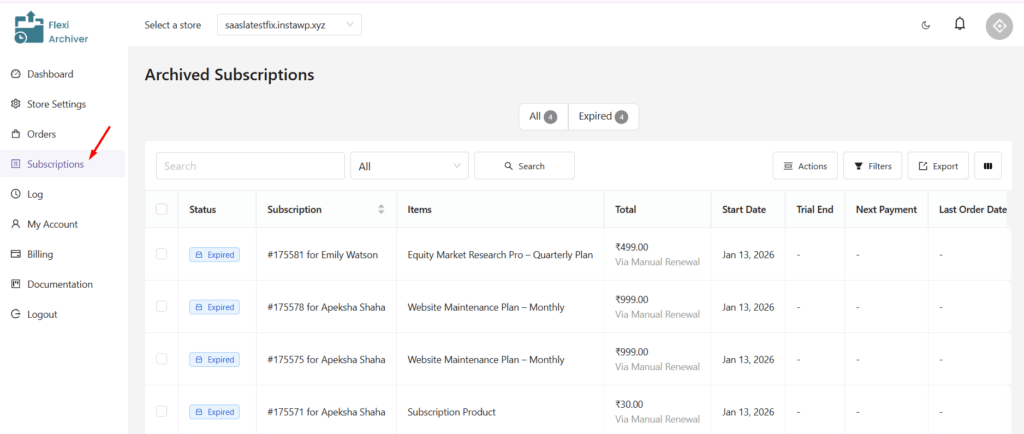Open the notifications bell
This screenshot has height=434, width=1024.
pos(960,24)
